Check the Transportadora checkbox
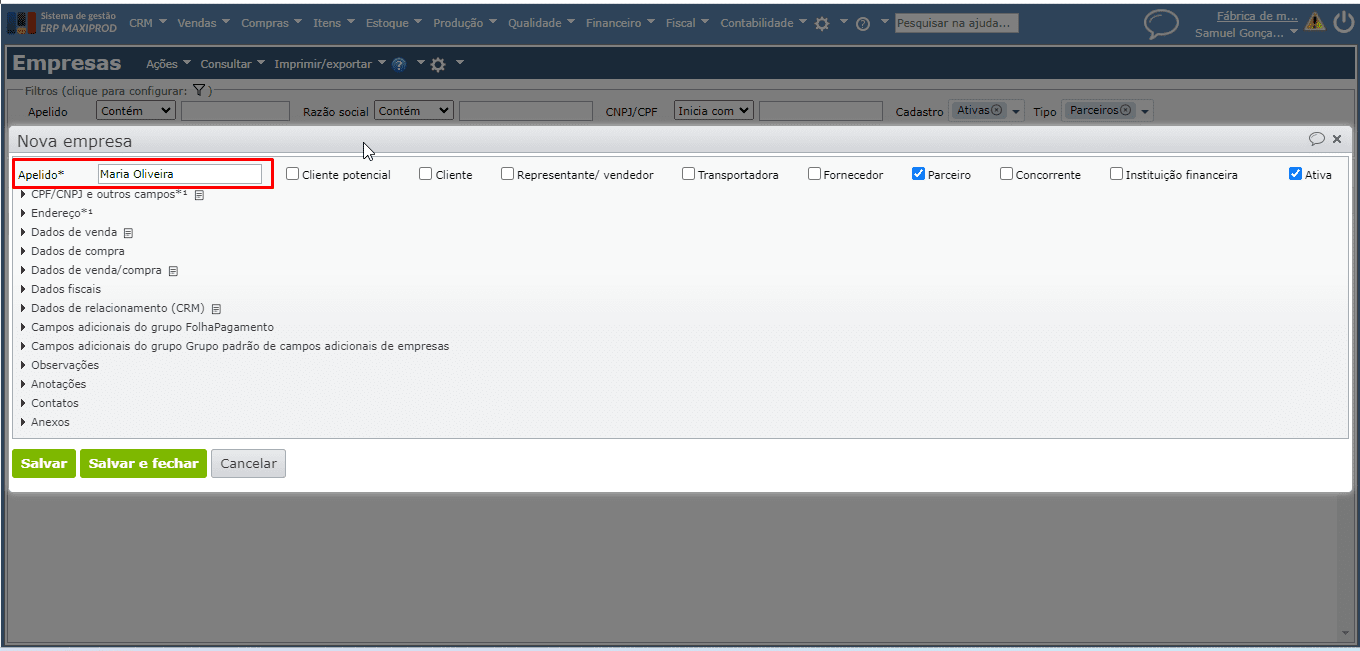This screenshot has width=1360, height=651. click(689, 174)
